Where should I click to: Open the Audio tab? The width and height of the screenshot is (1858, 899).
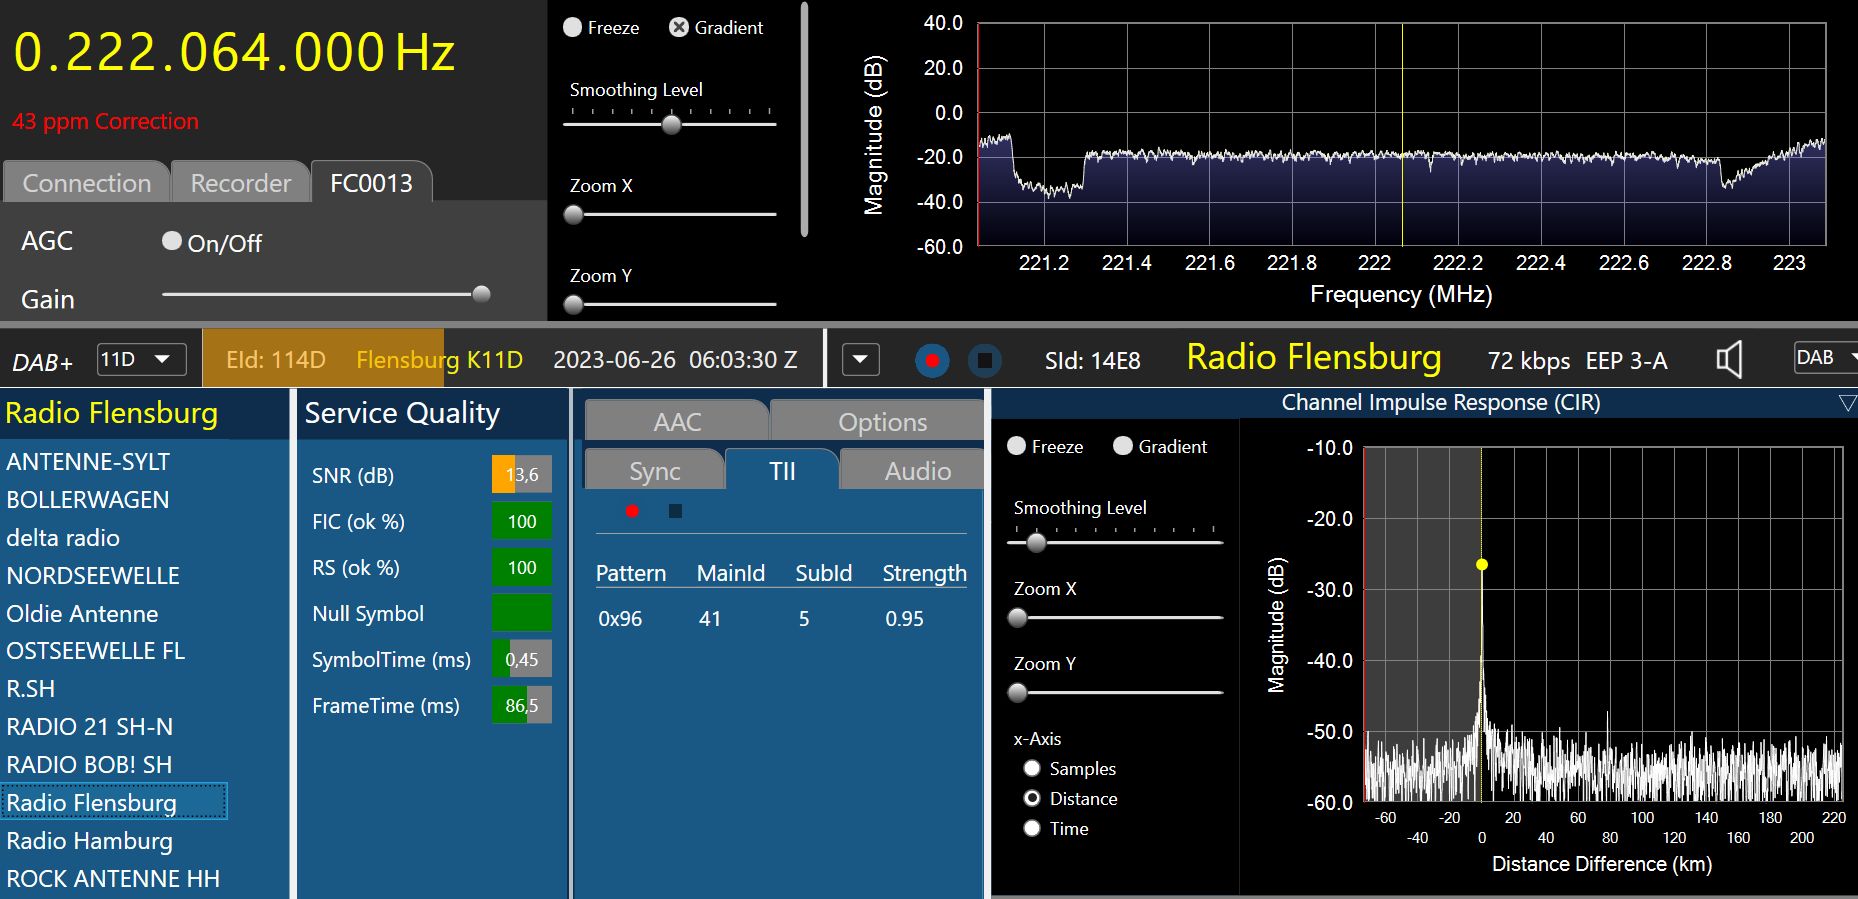[x=917, y=471]
